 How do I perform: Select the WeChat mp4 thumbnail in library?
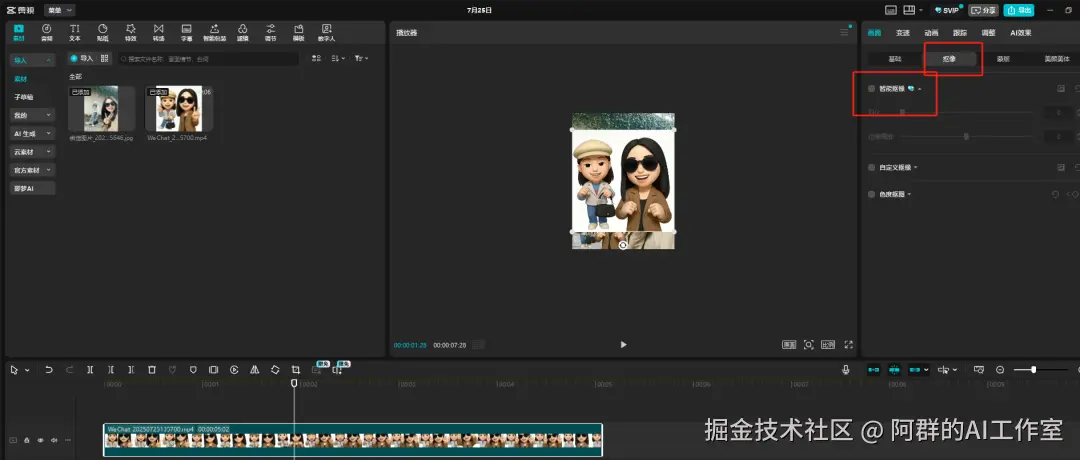pyautogui.click(x=178, y=109)
